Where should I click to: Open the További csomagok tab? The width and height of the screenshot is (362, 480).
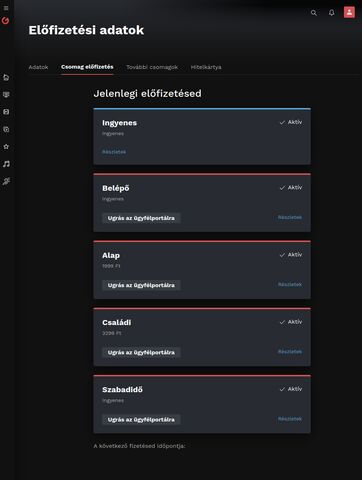152,67
